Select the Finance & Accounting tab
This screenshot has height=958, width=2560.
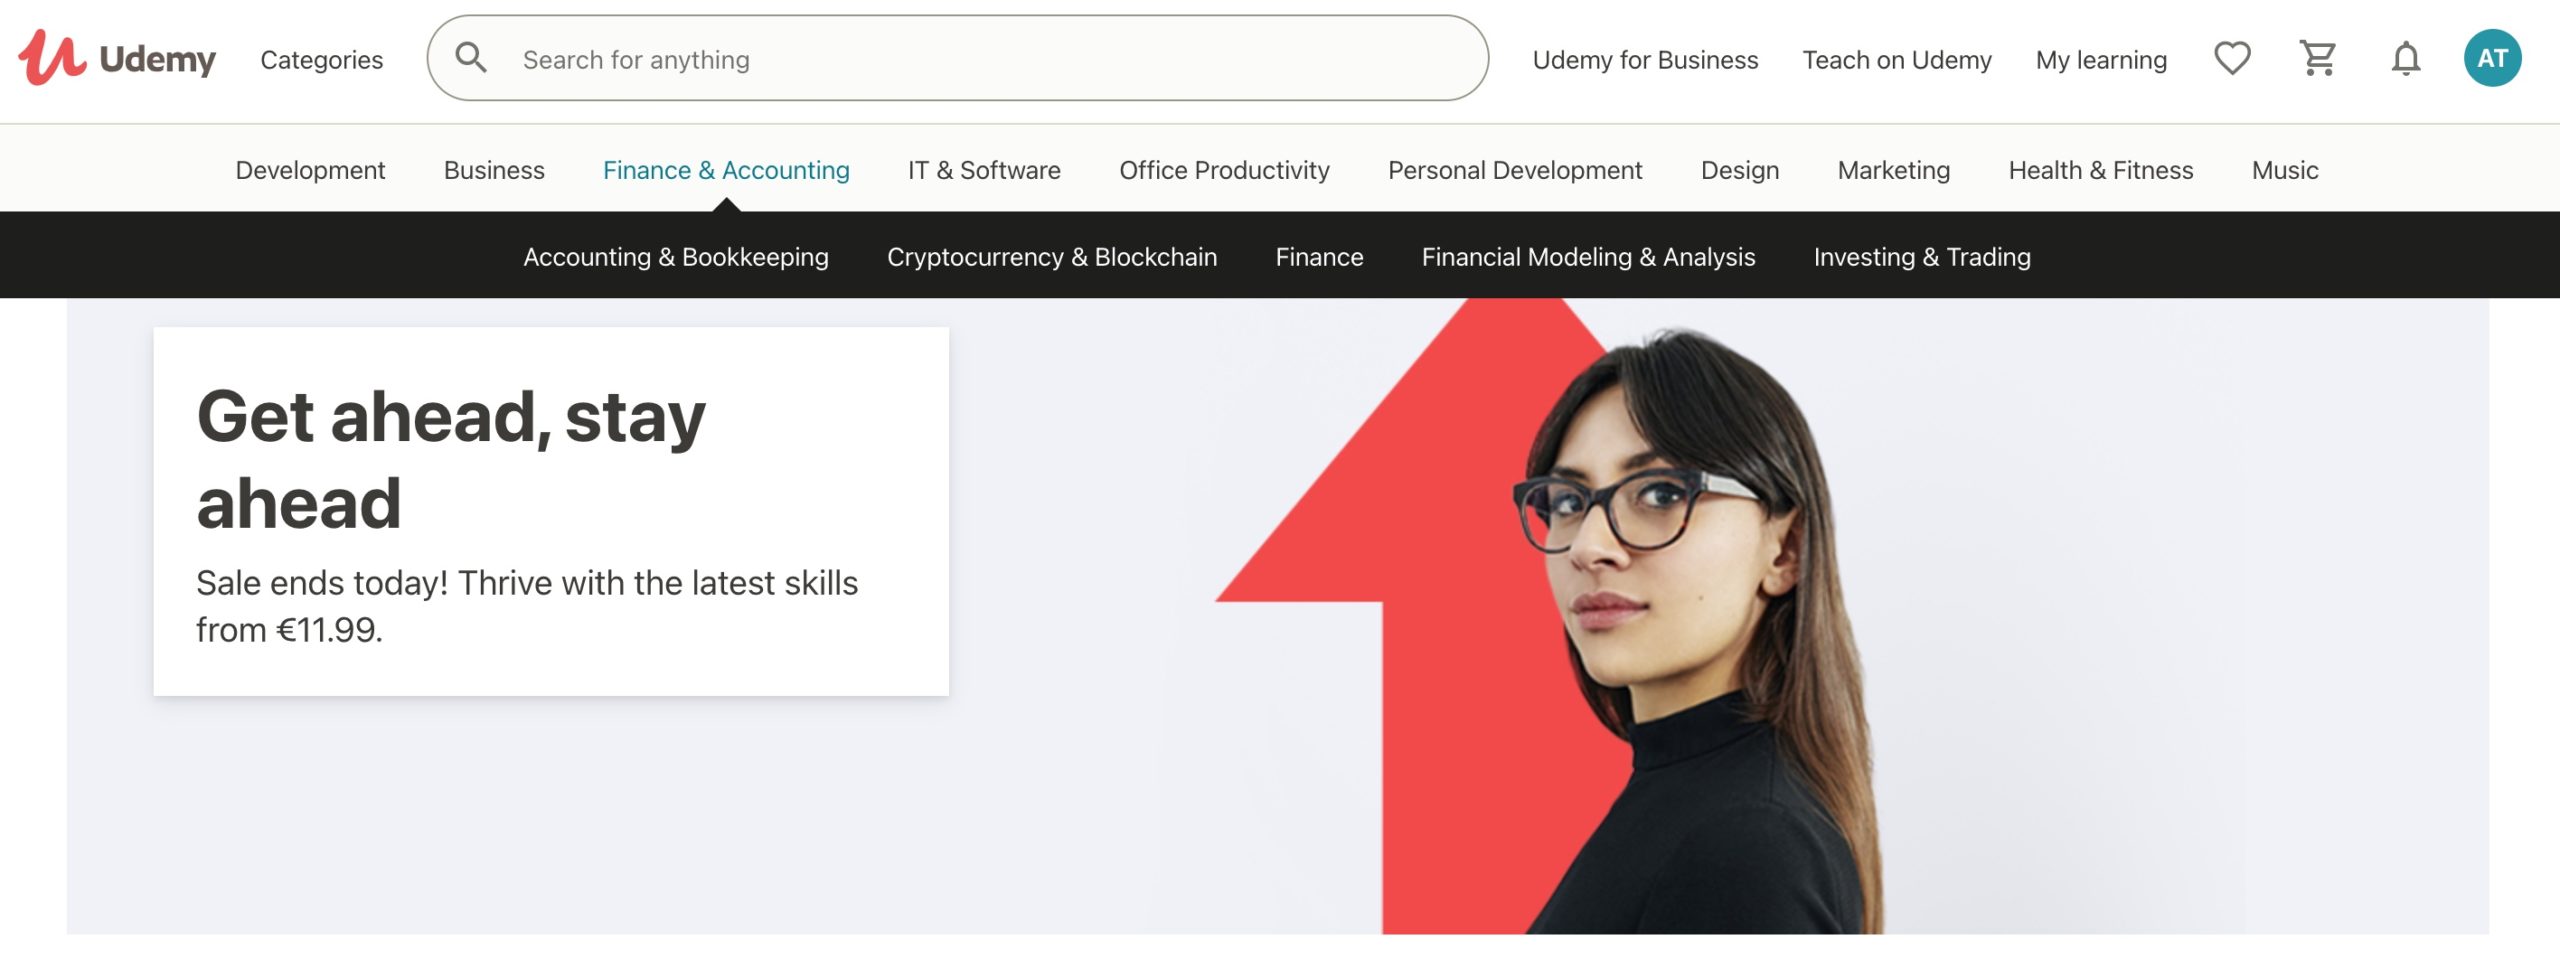click(726, 170)
